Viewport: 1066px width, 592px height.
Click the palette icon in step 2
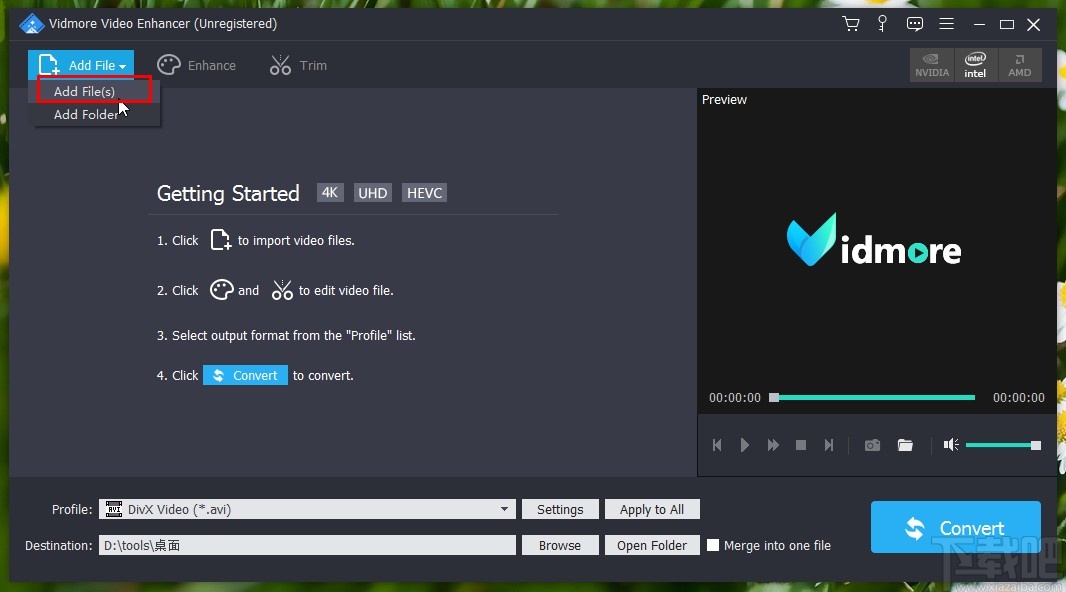[222, 290]
